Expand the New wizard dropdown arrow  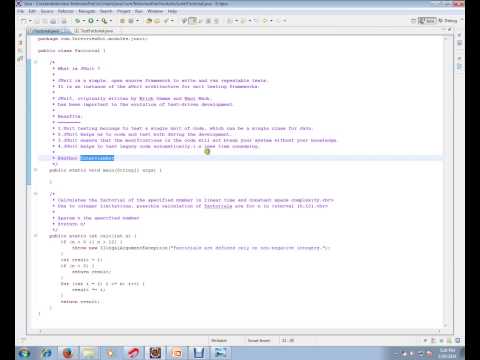[30, 21]
